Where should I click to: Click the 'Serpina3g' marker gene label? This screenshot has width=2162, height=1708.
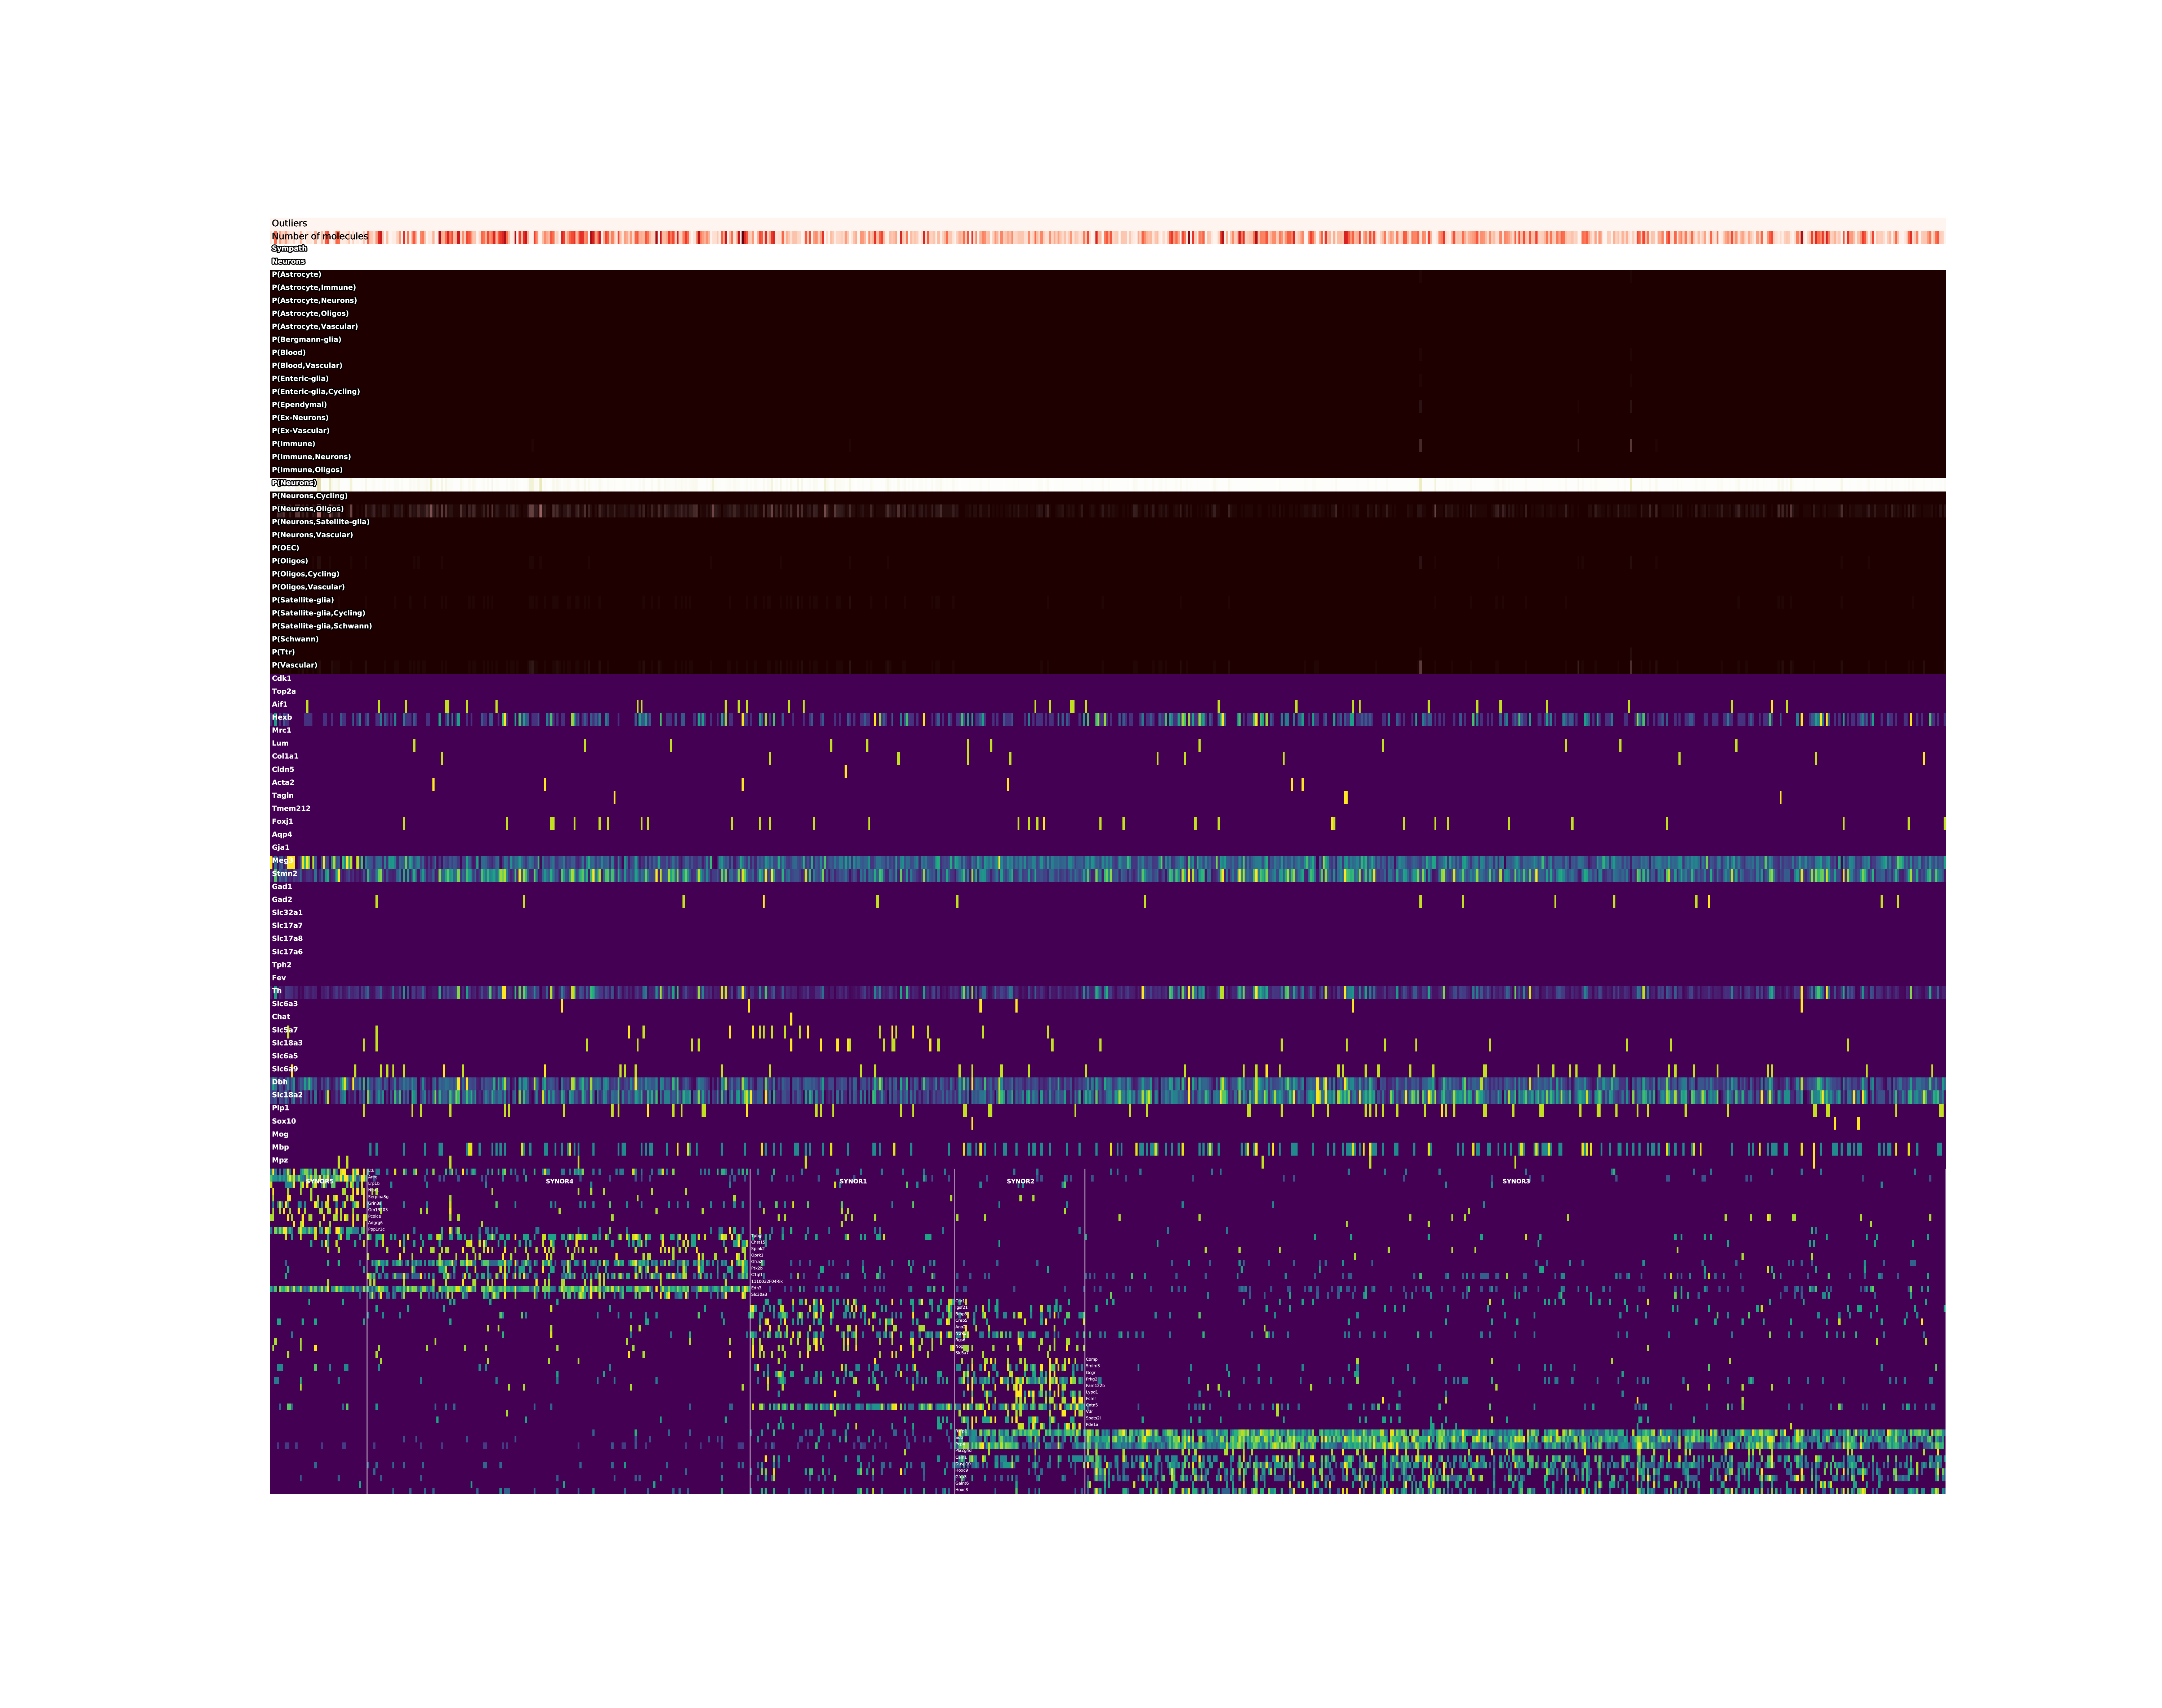(x=378, y=1197)
